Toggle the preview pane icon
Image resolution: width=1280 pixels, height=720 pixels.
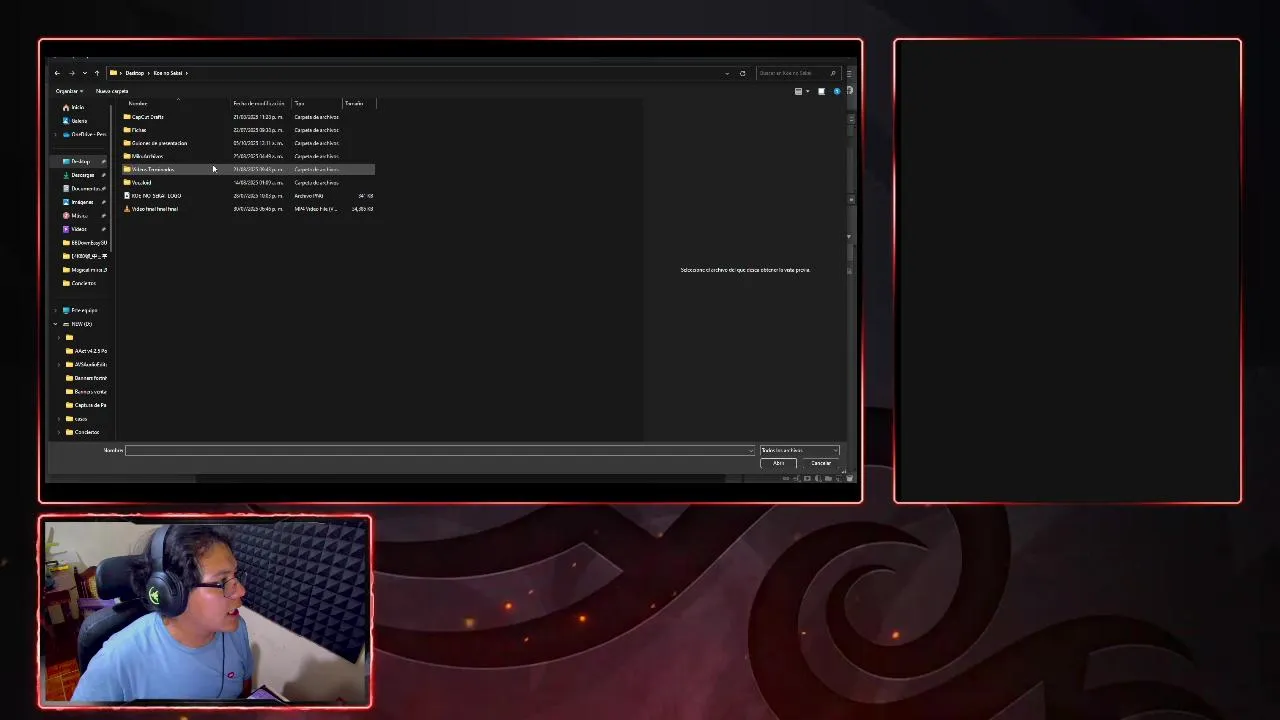tap(821, 91)
